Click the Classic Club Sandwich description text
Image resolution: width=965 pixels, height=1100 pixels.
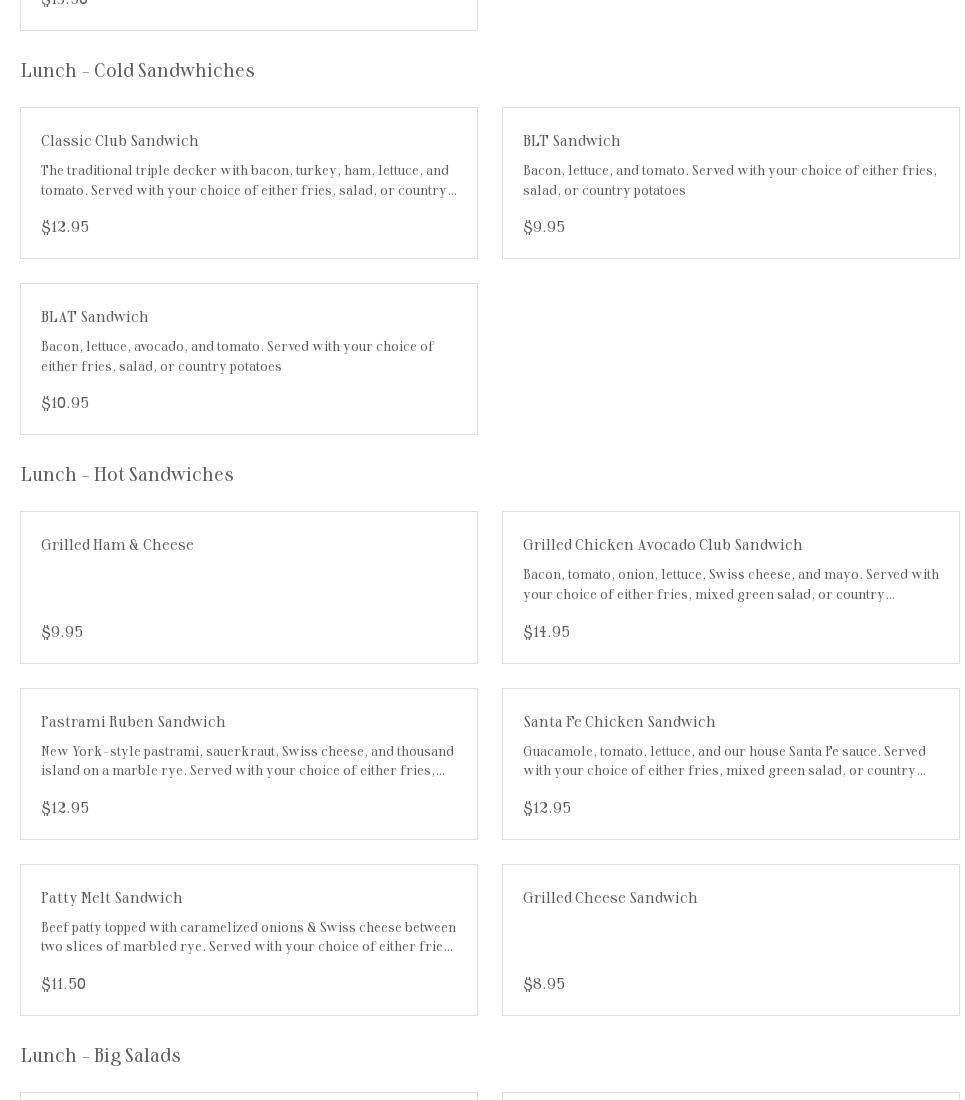(x=248, y=181)
